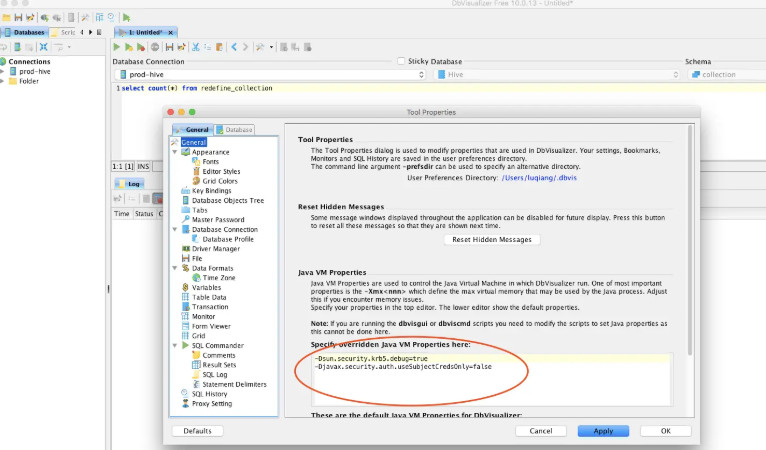Collapse the SQL Commander section in properties tree
Screen dimensions: 766x450
[x=175, y=345]
